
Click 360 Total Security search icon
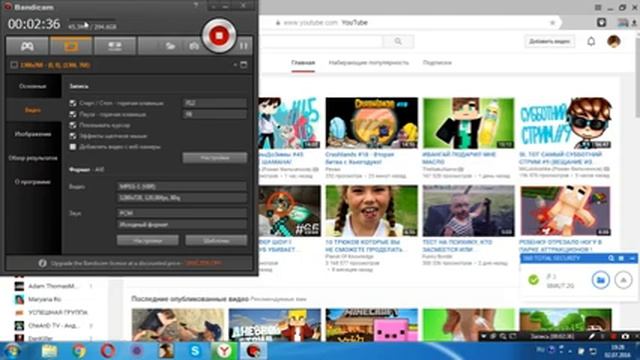click(x=611, y=258)
